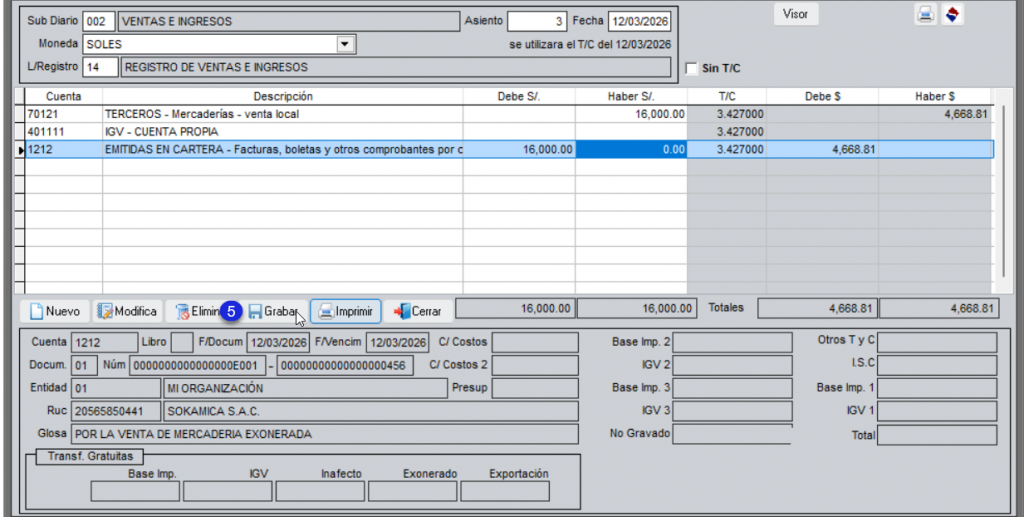Click the IGV 3 field
The width and height of the screenshot is (1024, 517).
(732, 411)
